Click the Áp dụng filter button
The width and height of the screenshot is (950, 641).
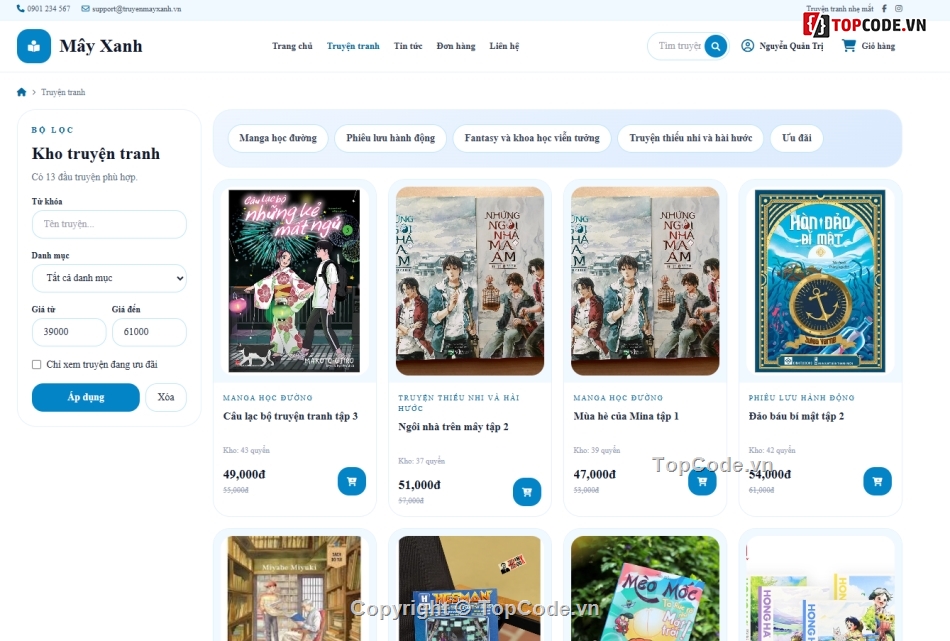pyautogui.click(x=85, y=397)
